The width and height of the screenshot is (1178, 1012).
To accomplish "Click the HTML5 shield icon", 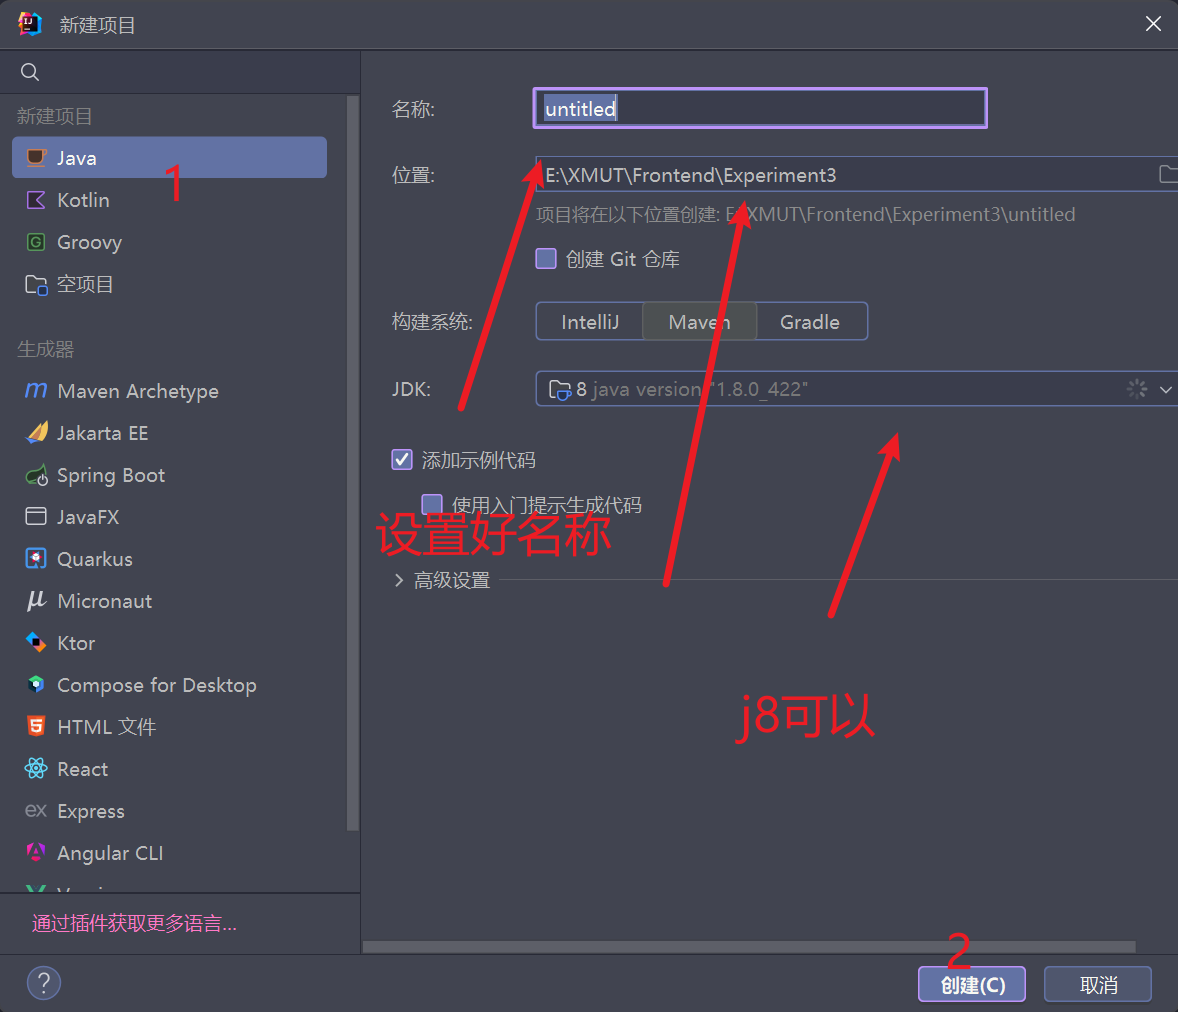I will pyautogui.click(x=36, y=727).
